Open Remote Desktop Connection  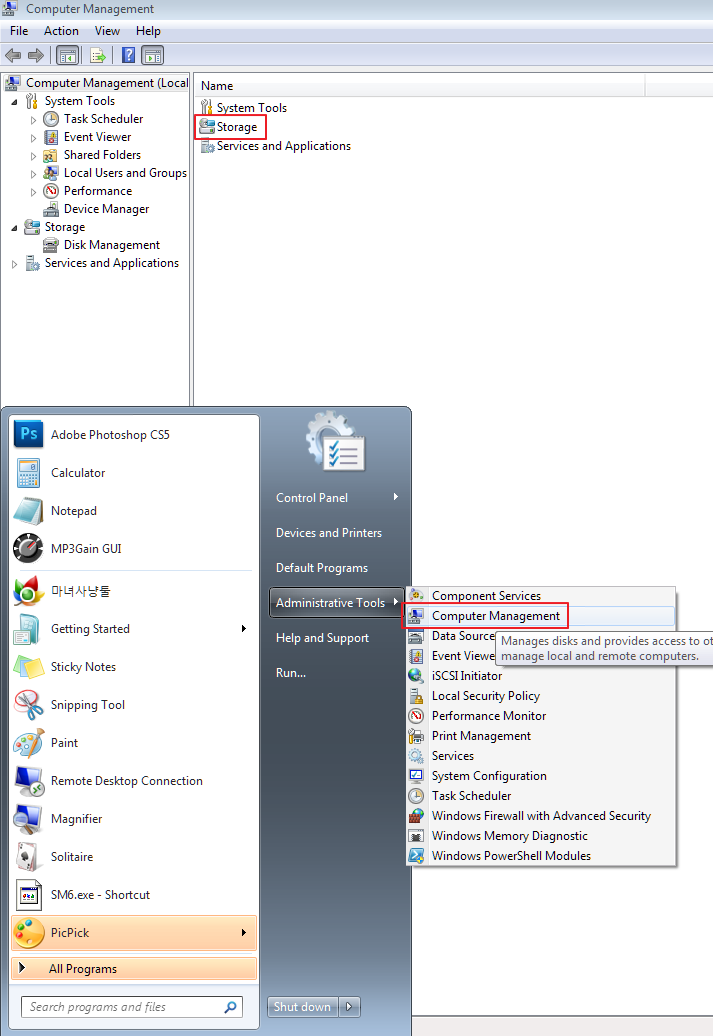[x=134, y=781]
